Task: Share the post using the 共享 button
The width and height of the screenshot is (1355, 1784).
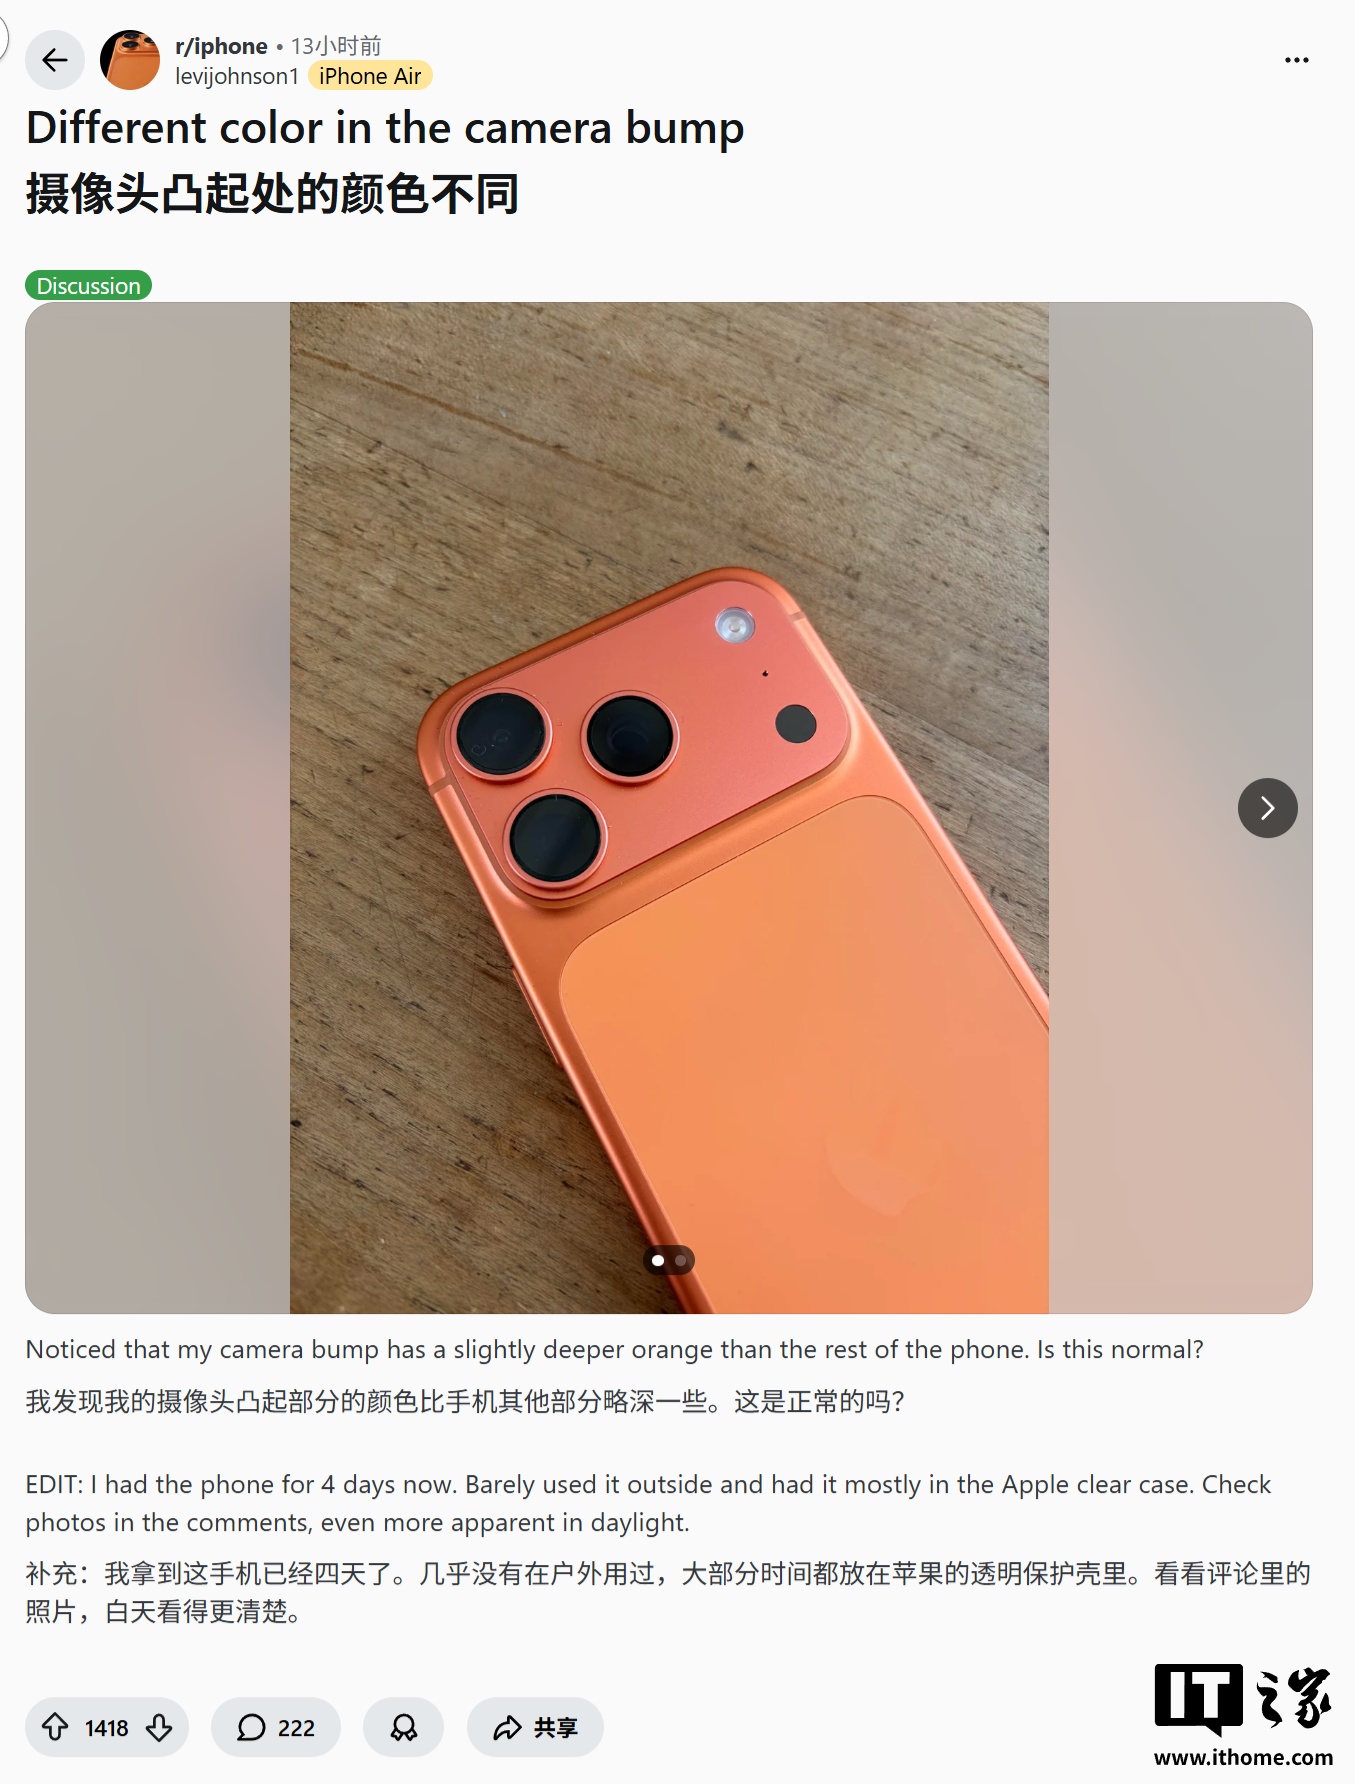Action: point(535,1727)
